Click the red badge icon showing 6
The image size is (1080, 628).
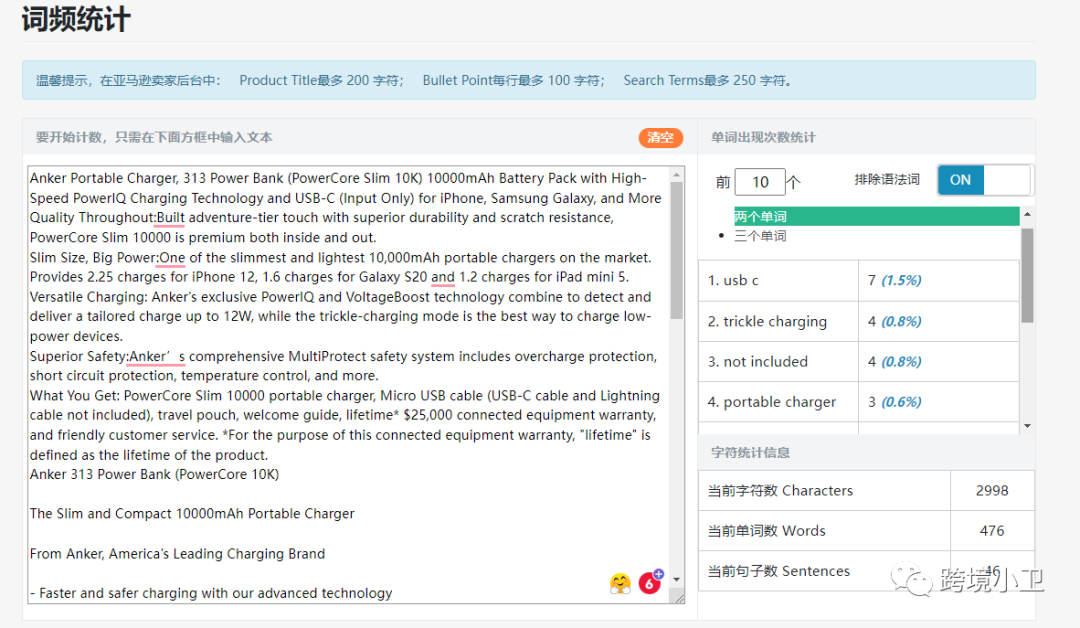(x=650, y=583)
